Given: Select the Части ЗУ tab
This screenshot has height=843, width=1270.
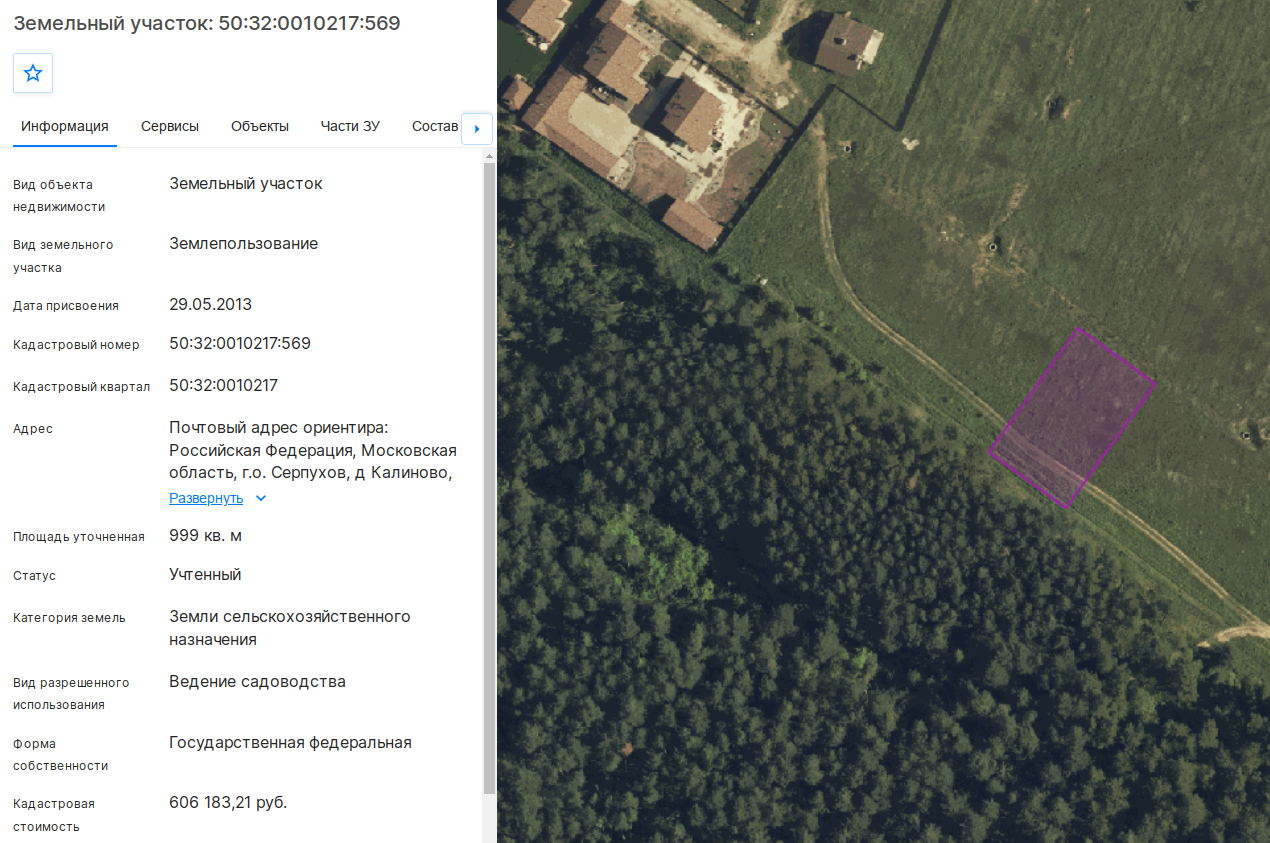Looking at the screenshot, I should pyautogui.click(x=350, y=126).
